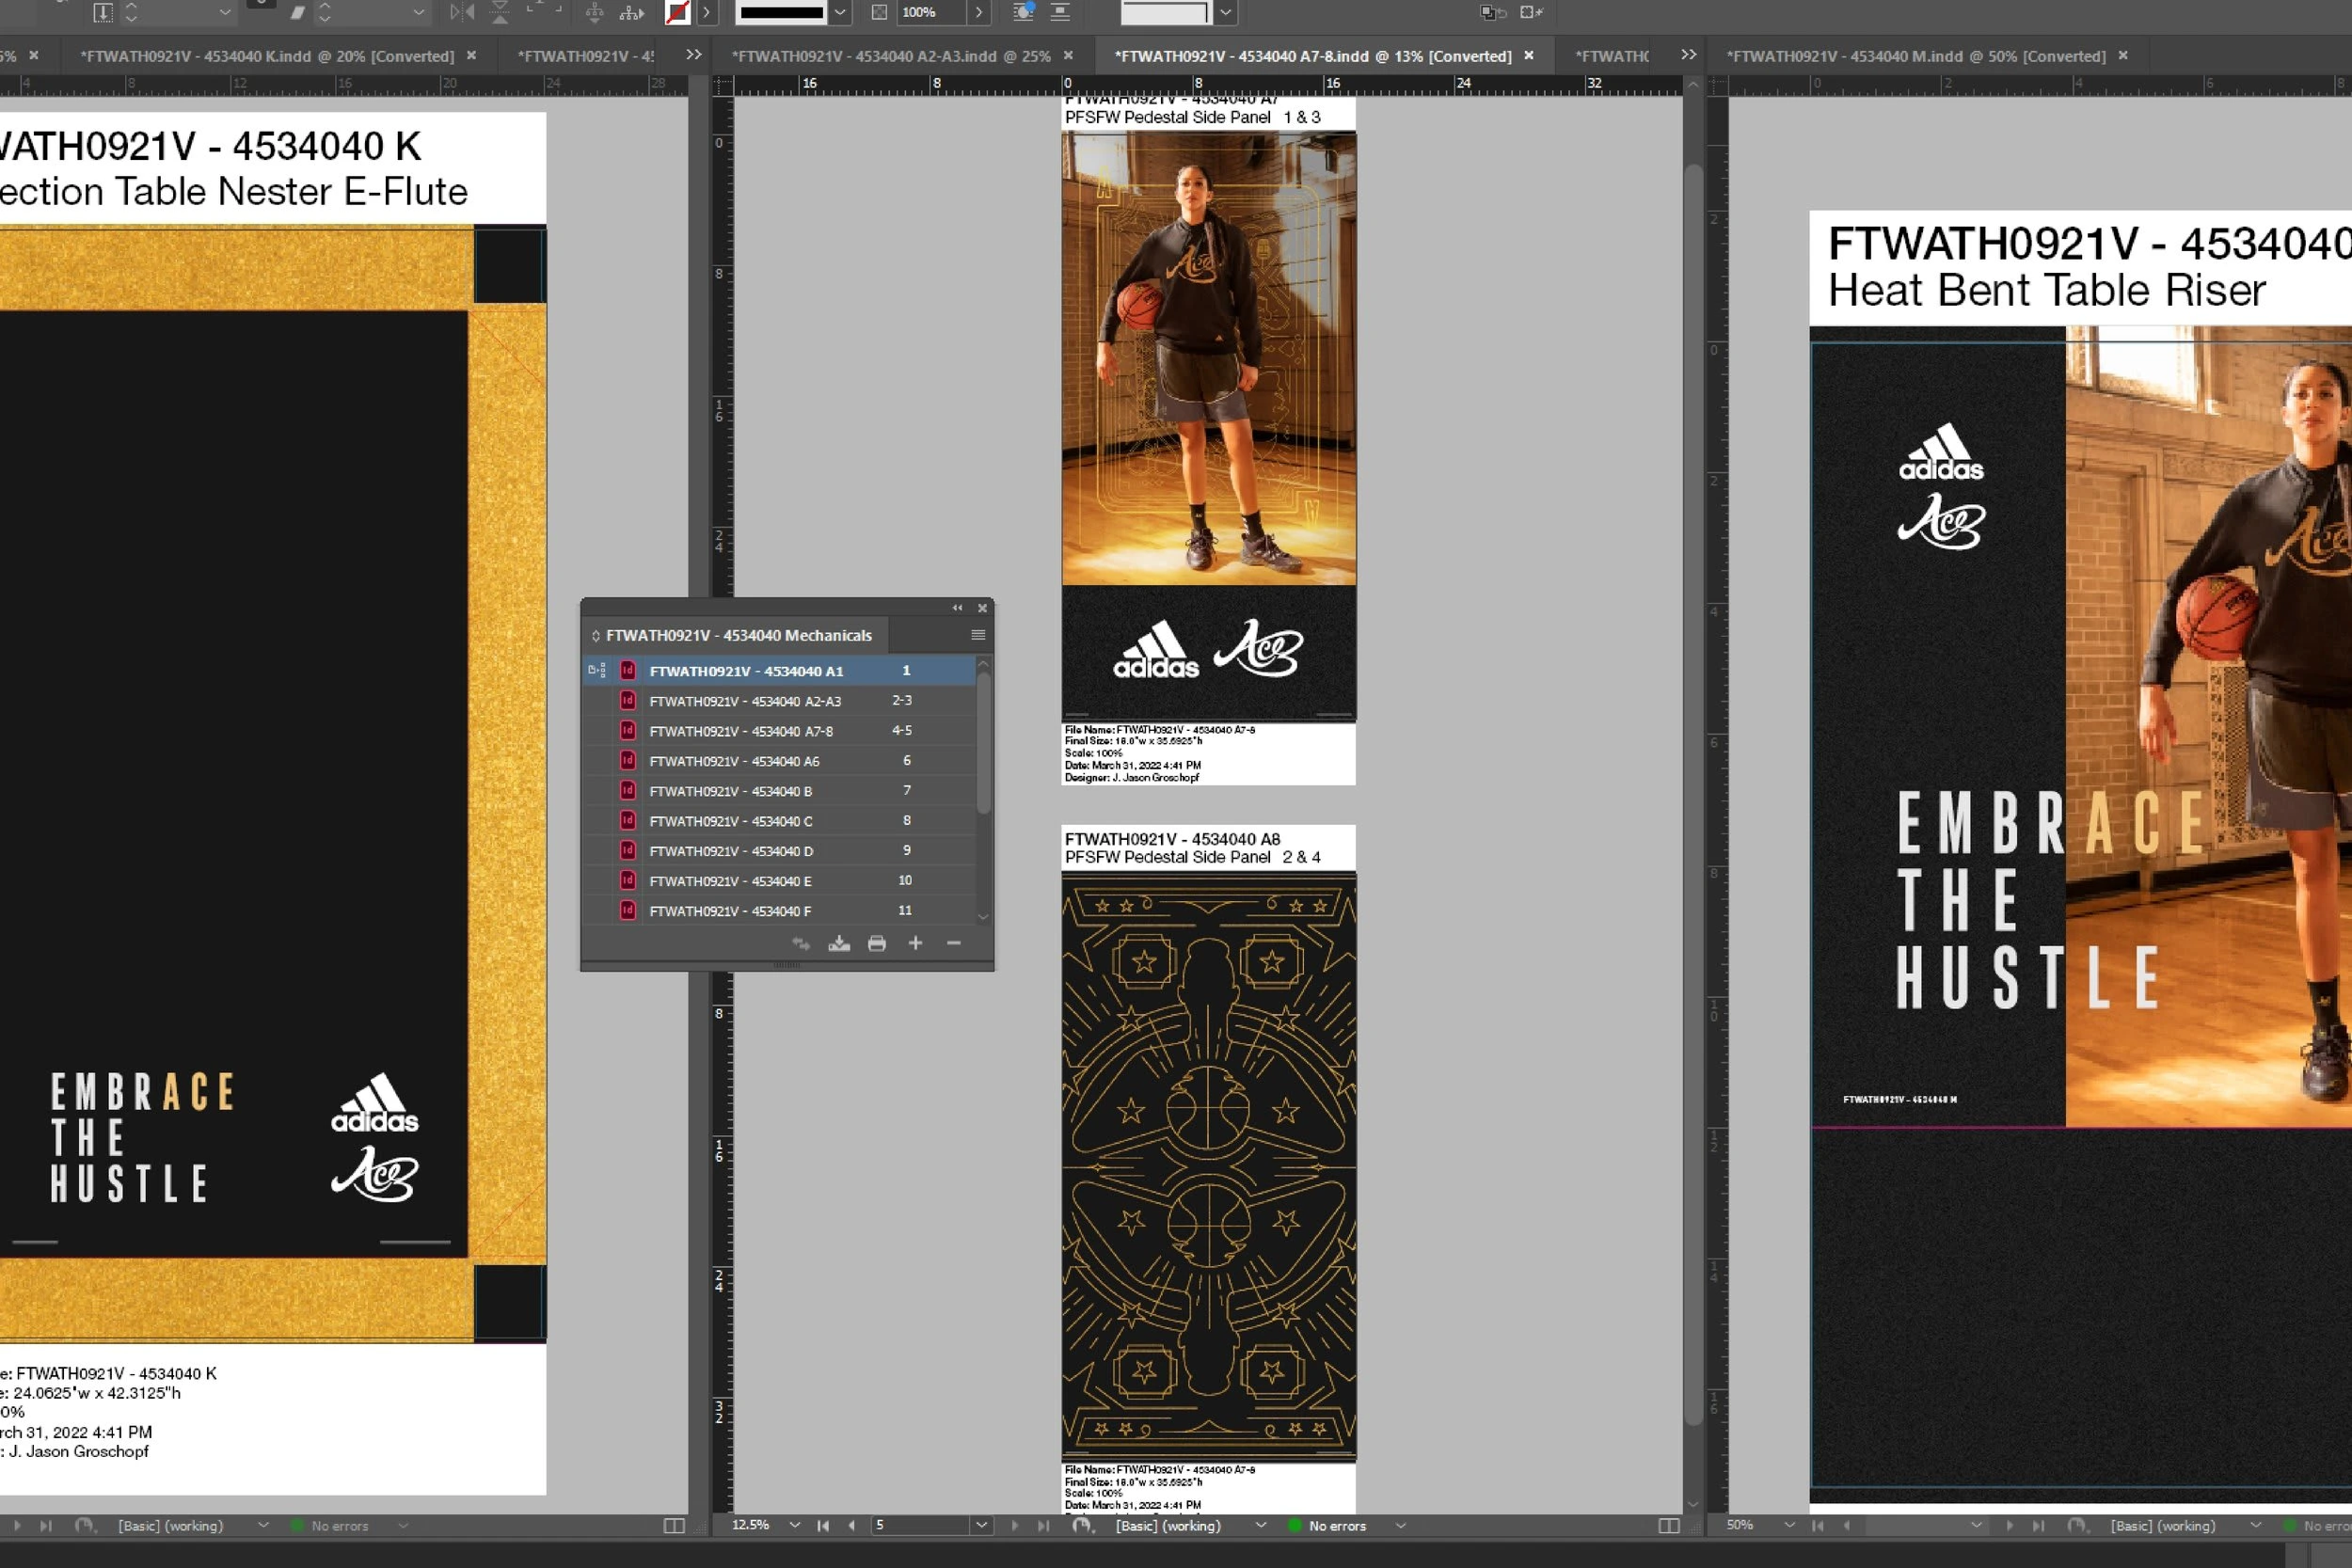Click the black stroke style preview box
Screen dimensions: 2352x1568
tap(780, 12)
